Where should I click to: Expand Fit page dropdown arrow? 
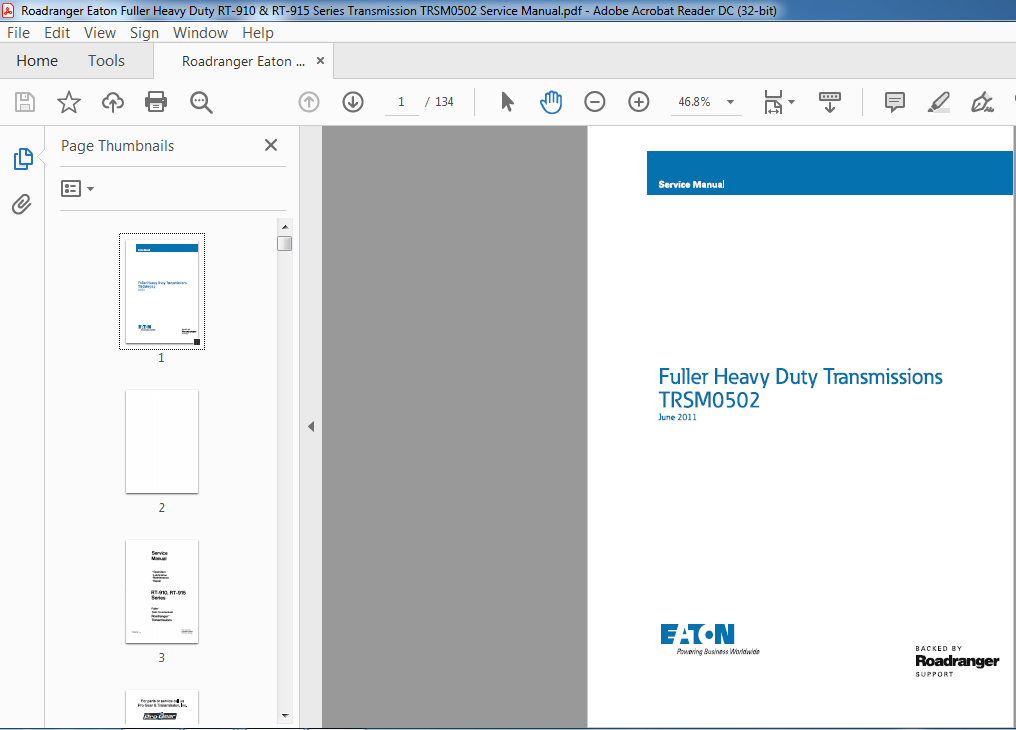click(791, 102)
